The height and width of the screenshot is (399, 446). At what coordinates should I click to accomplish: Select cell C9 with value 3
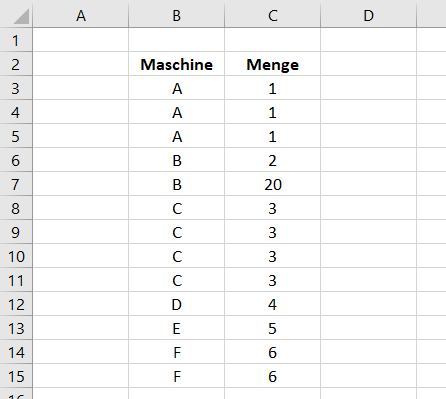273,232
